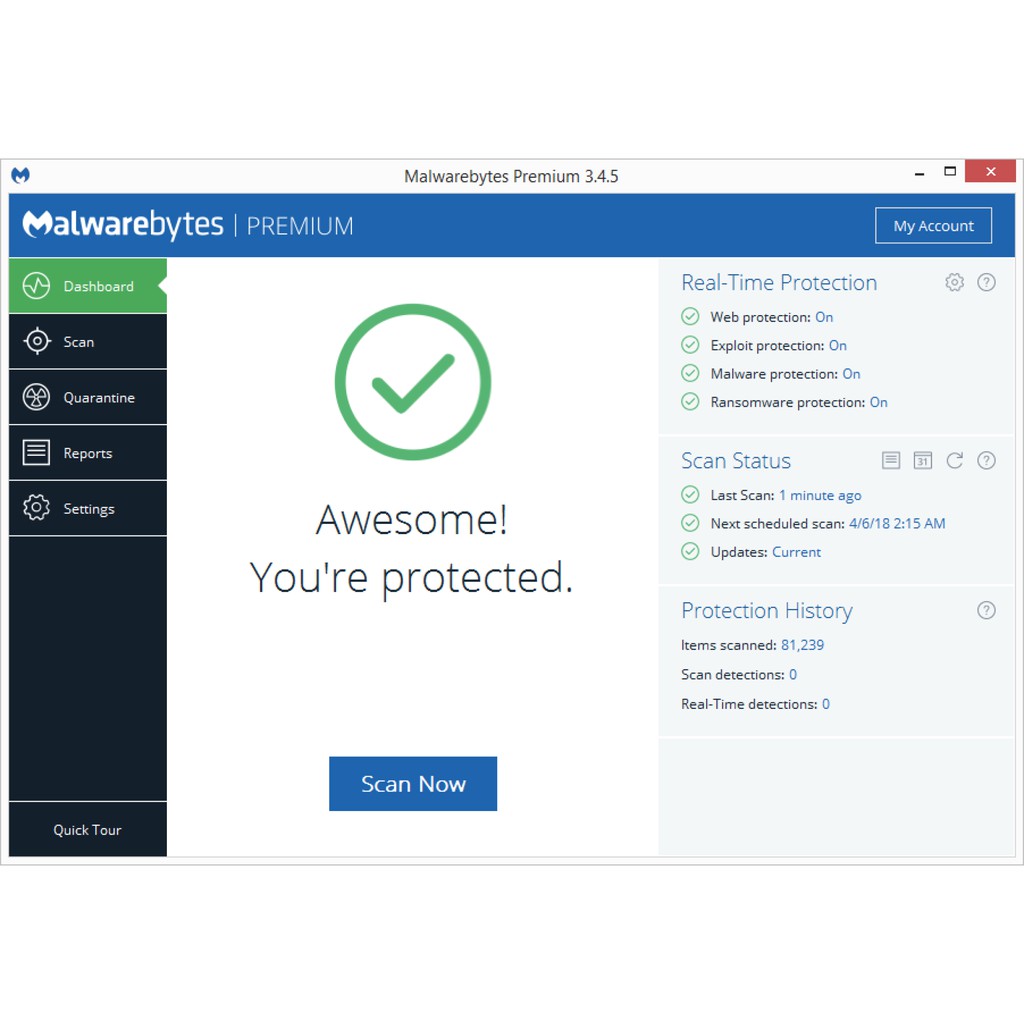Launch the Quick Tour
Viewport: 1024px width, 1024px height.
click(87, 829)
